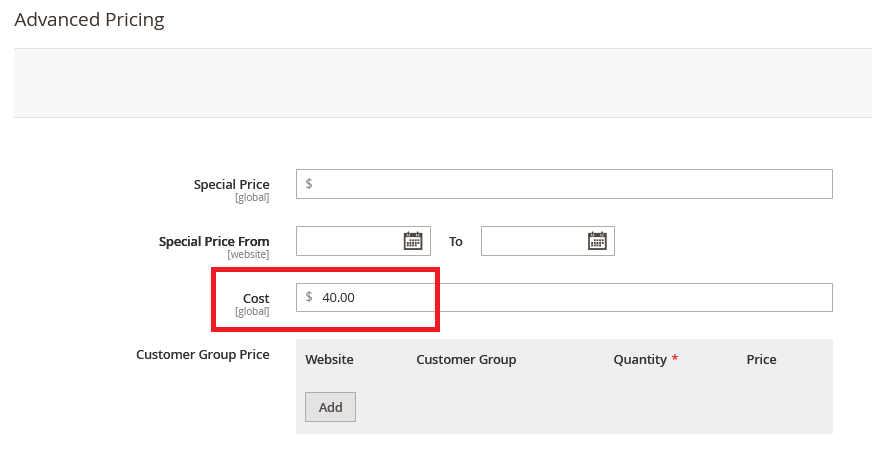Viewport: 872px width, 456px height.
Task: Click the Special Price field label
Action: [x=231, y=184]
